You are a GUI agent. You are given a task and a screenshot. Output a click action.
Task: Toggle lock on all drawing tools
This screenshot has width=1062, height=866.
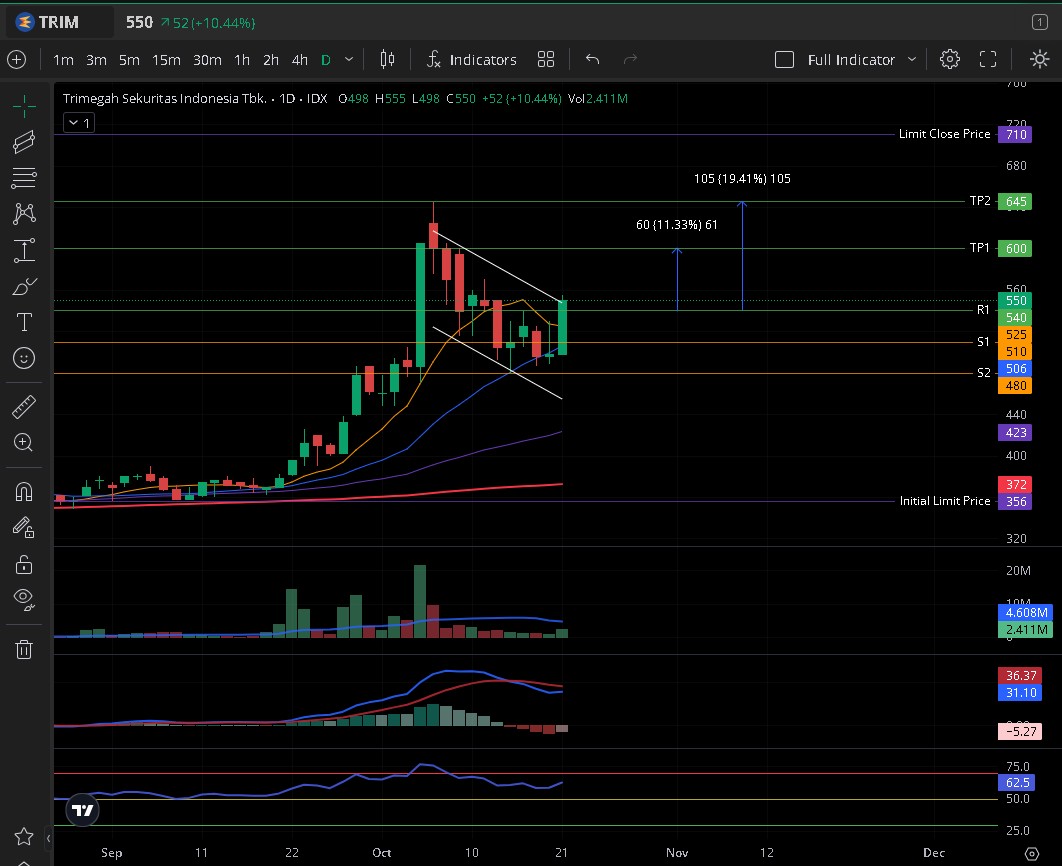point(25,564)
